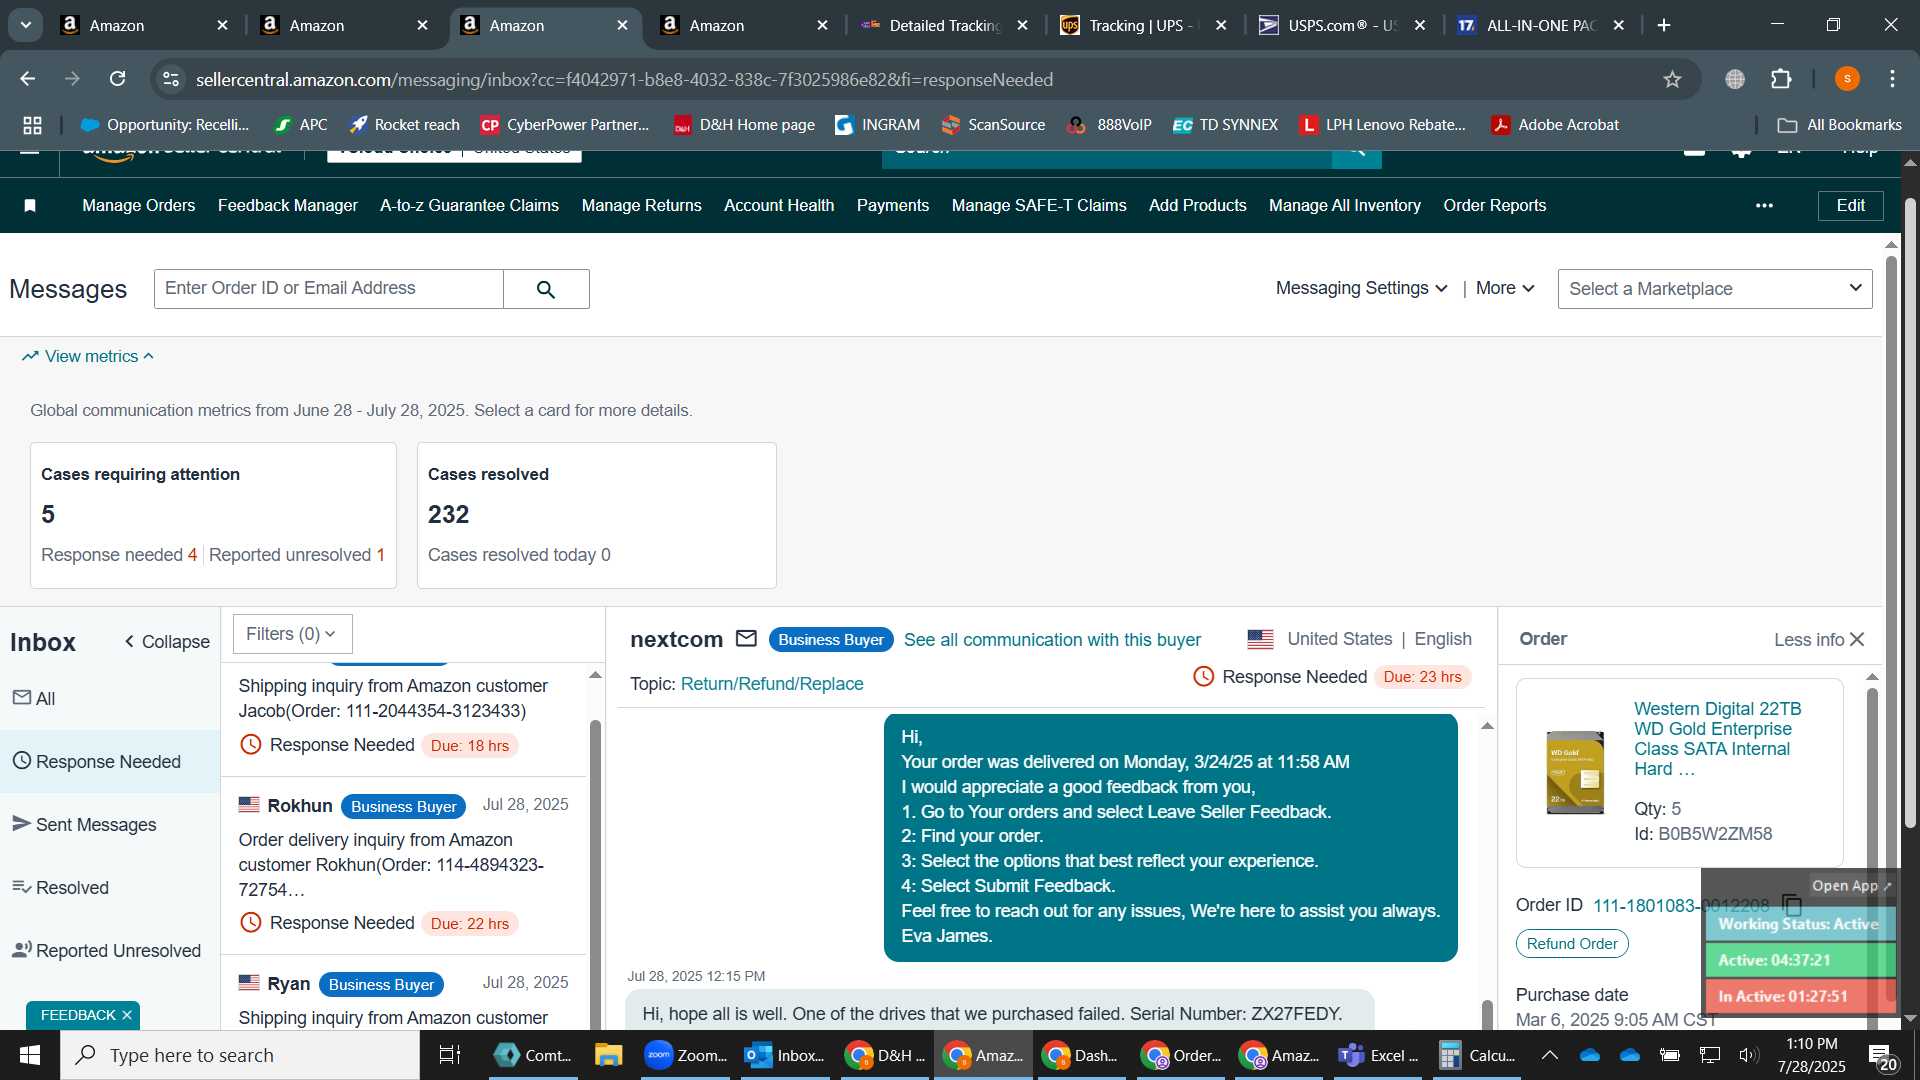The image size is (1920, 1080).
Task: Collapse the Inbox sidebar
Action: point(167,641)
